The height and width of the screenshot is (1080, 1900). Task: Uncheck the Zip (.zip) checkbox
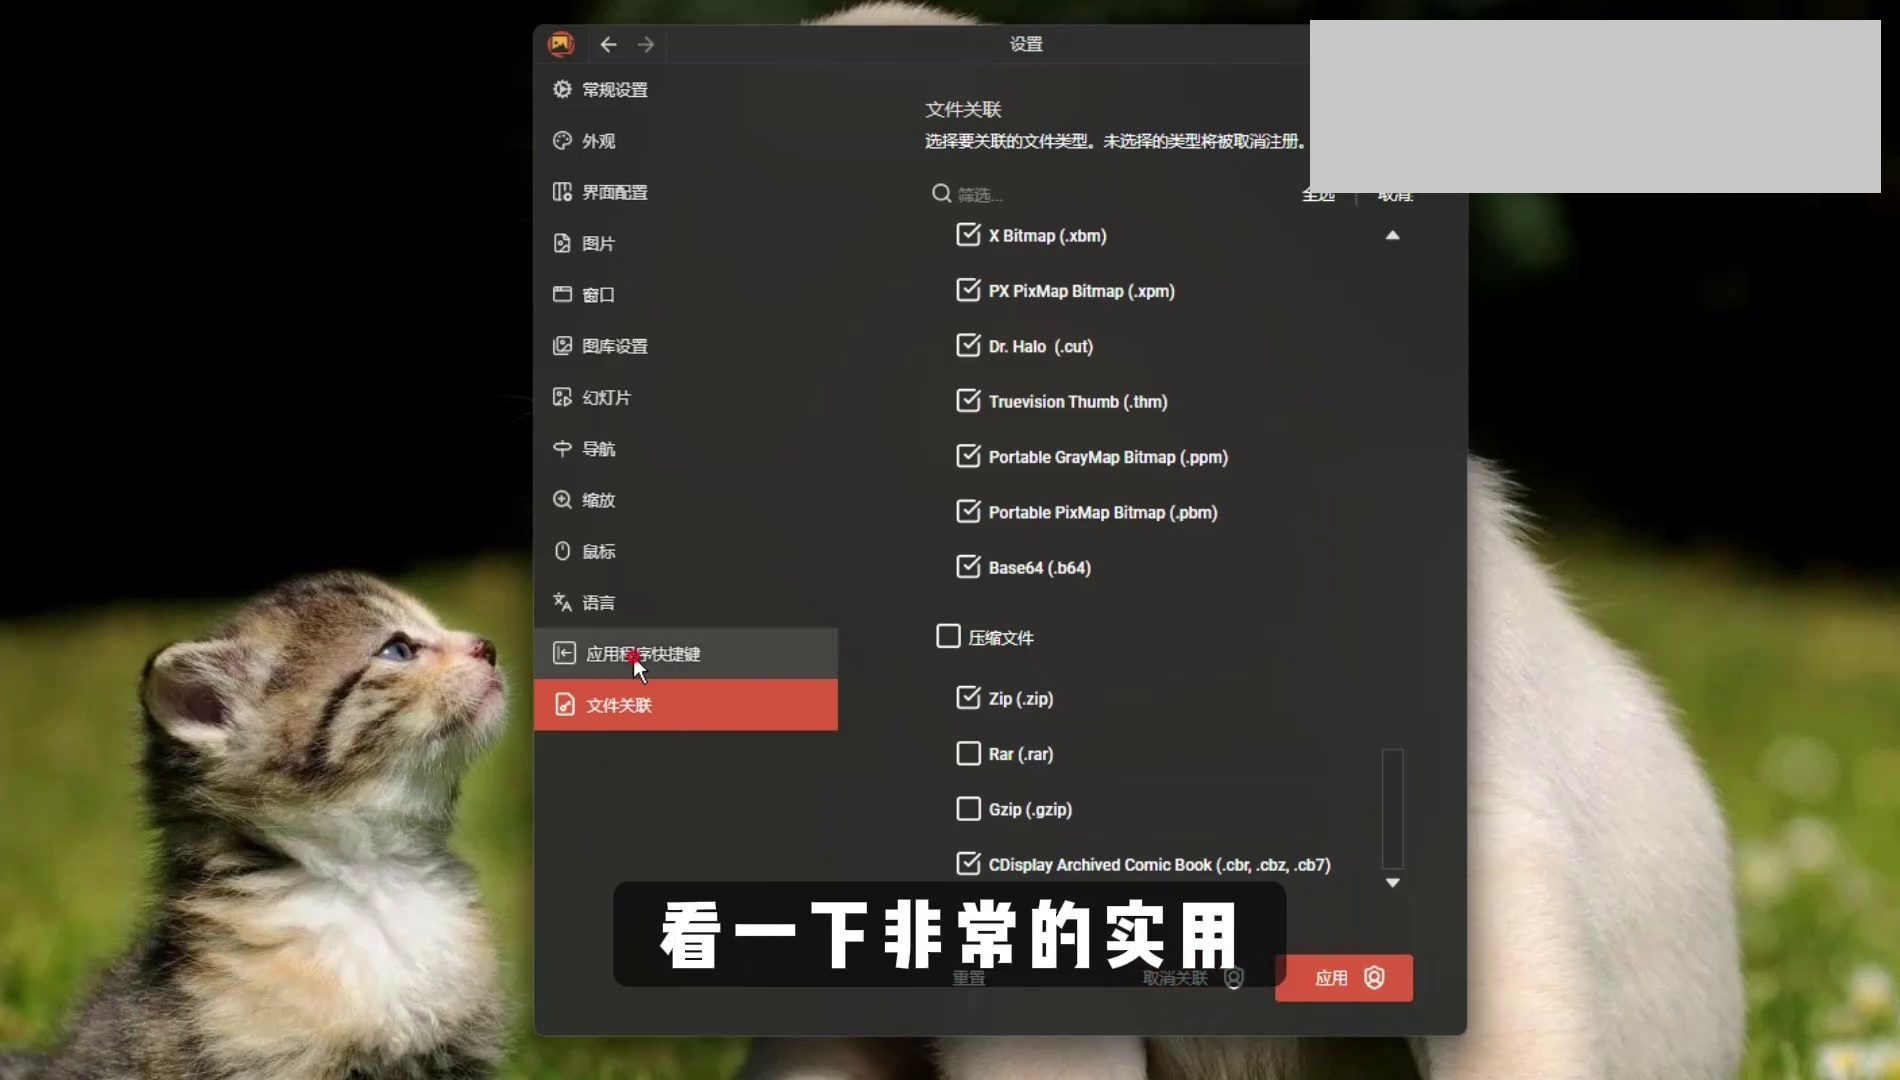[x=968, y=698]
